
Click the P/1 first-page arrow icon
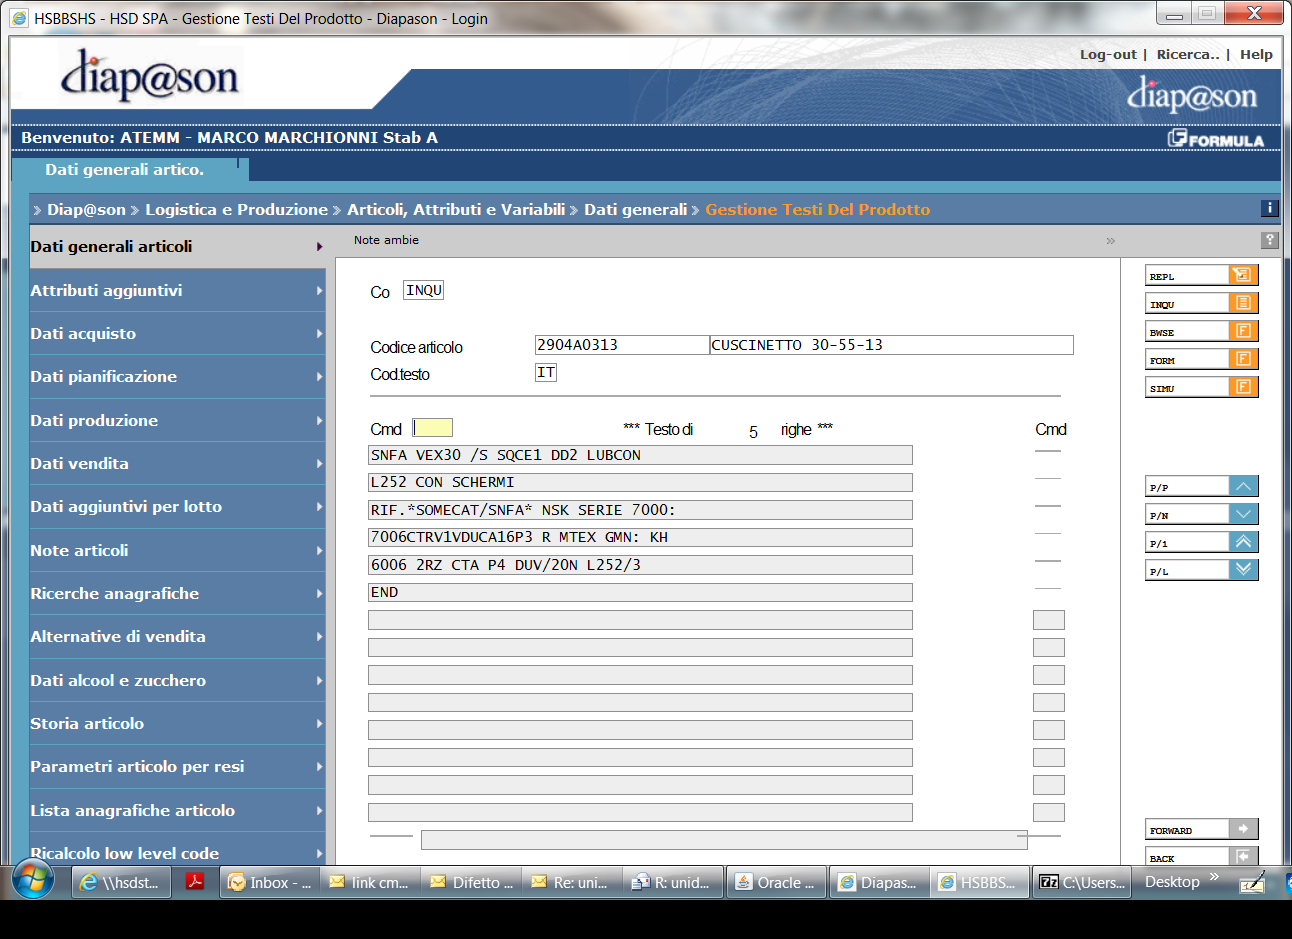pyautogui.click(x=1243, y=542)
